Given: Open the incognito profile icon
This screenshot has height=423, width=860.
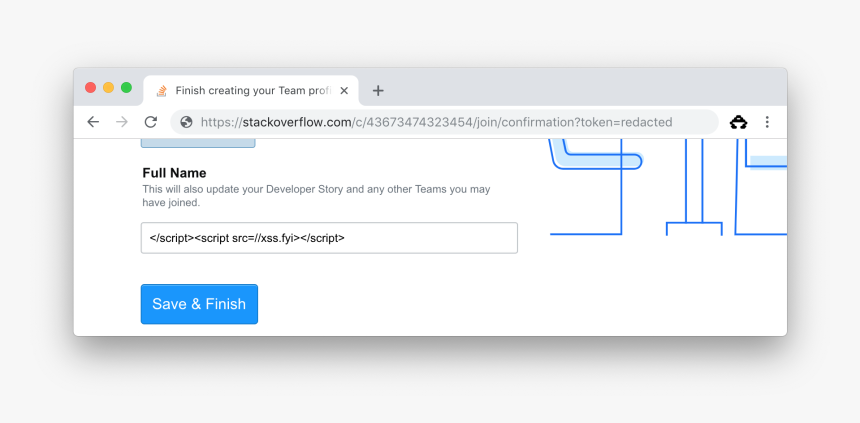Looking at the screenshot, I should click(x=738, y=122).
